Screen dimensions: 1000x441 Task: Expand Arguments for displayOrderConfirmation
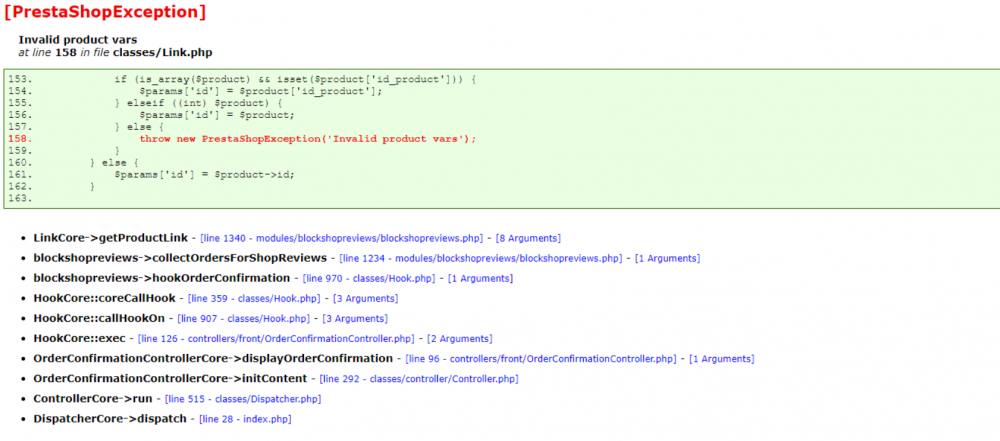click(720, 359)
